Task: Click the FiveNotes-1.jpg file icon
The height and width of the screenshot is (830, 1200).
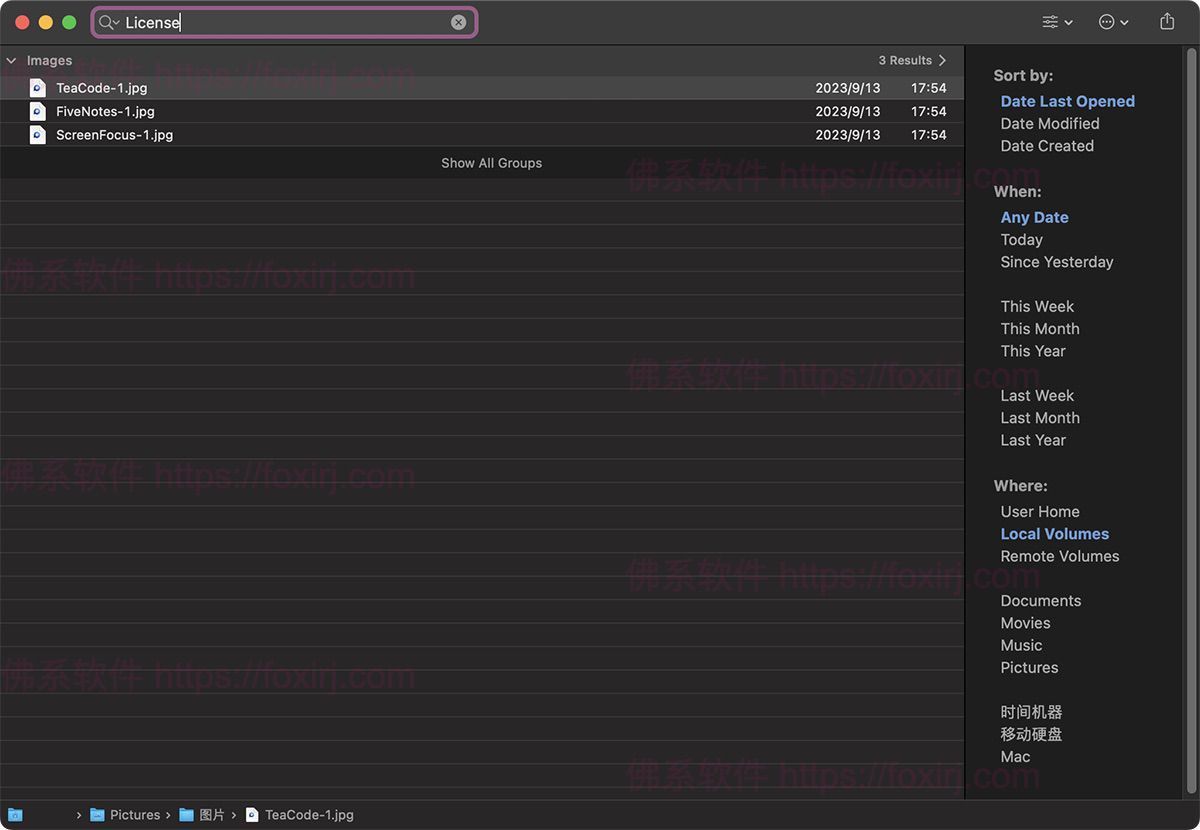Action: tap(38, 111)
